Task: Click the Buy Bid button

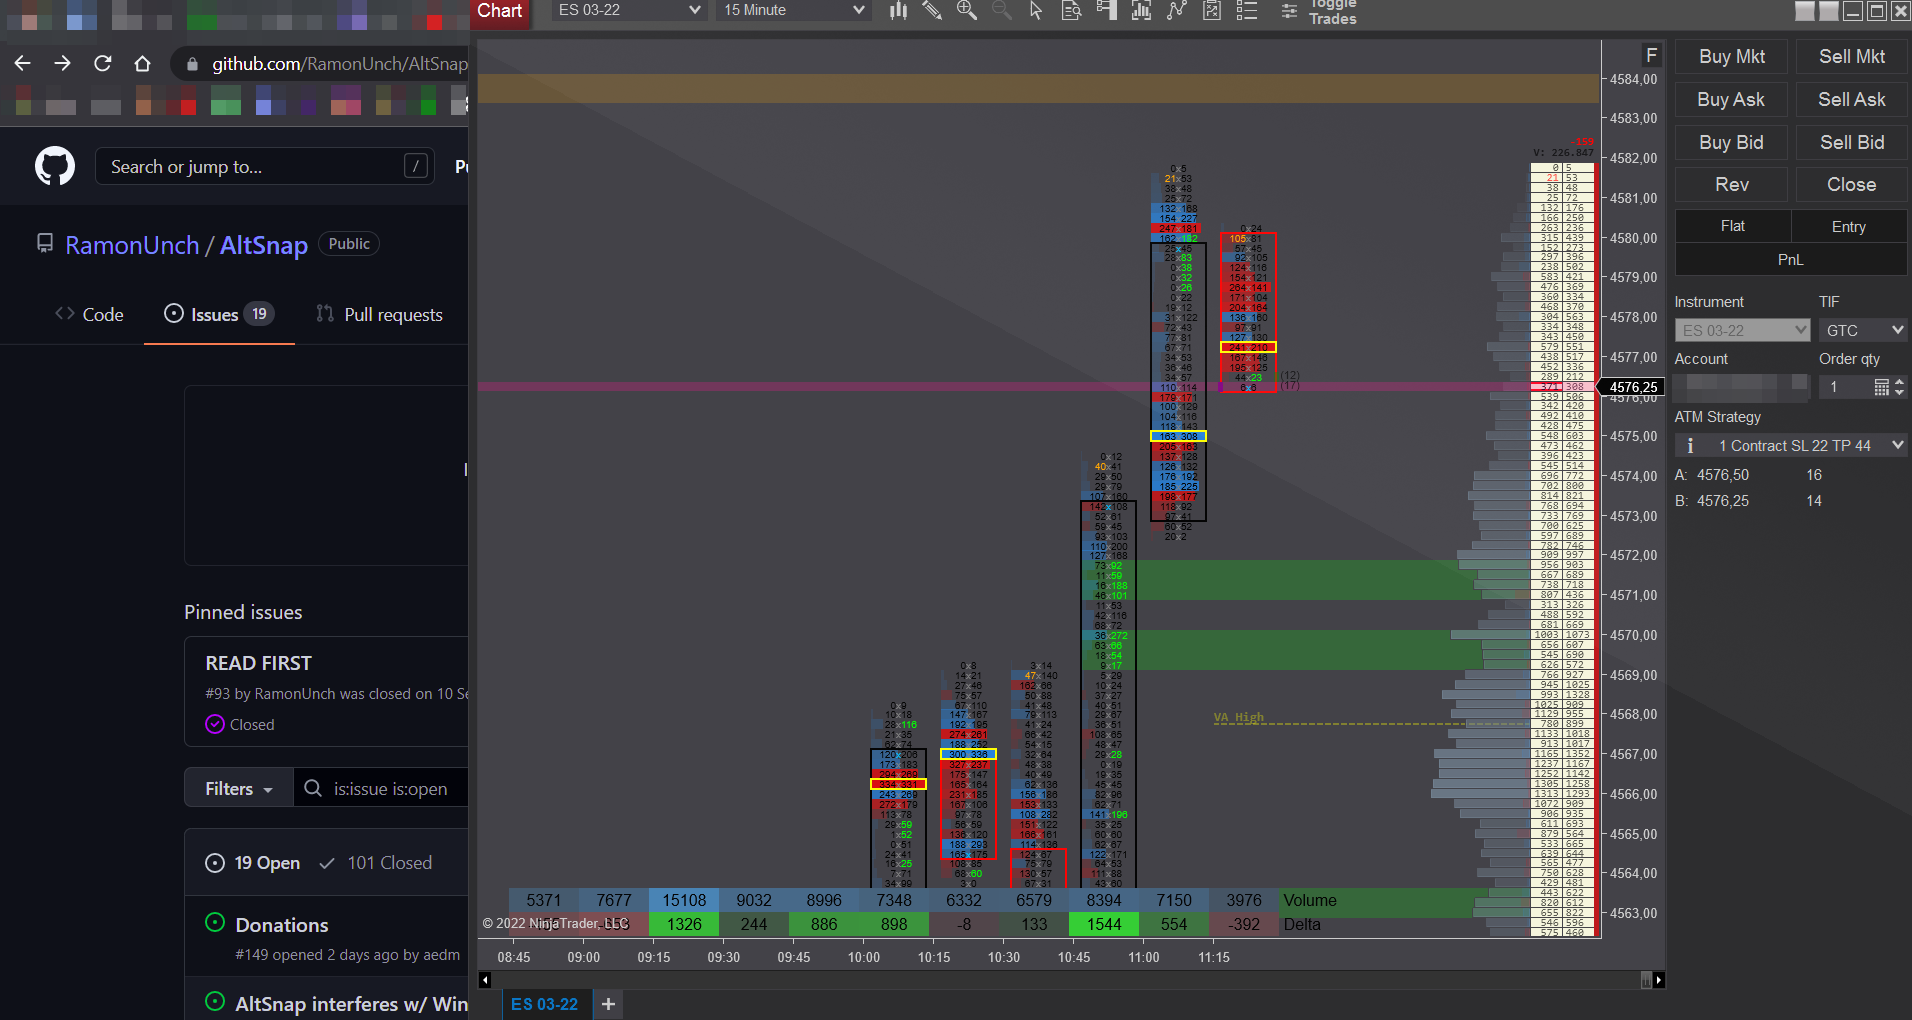Action: [x=1732, y=143]
